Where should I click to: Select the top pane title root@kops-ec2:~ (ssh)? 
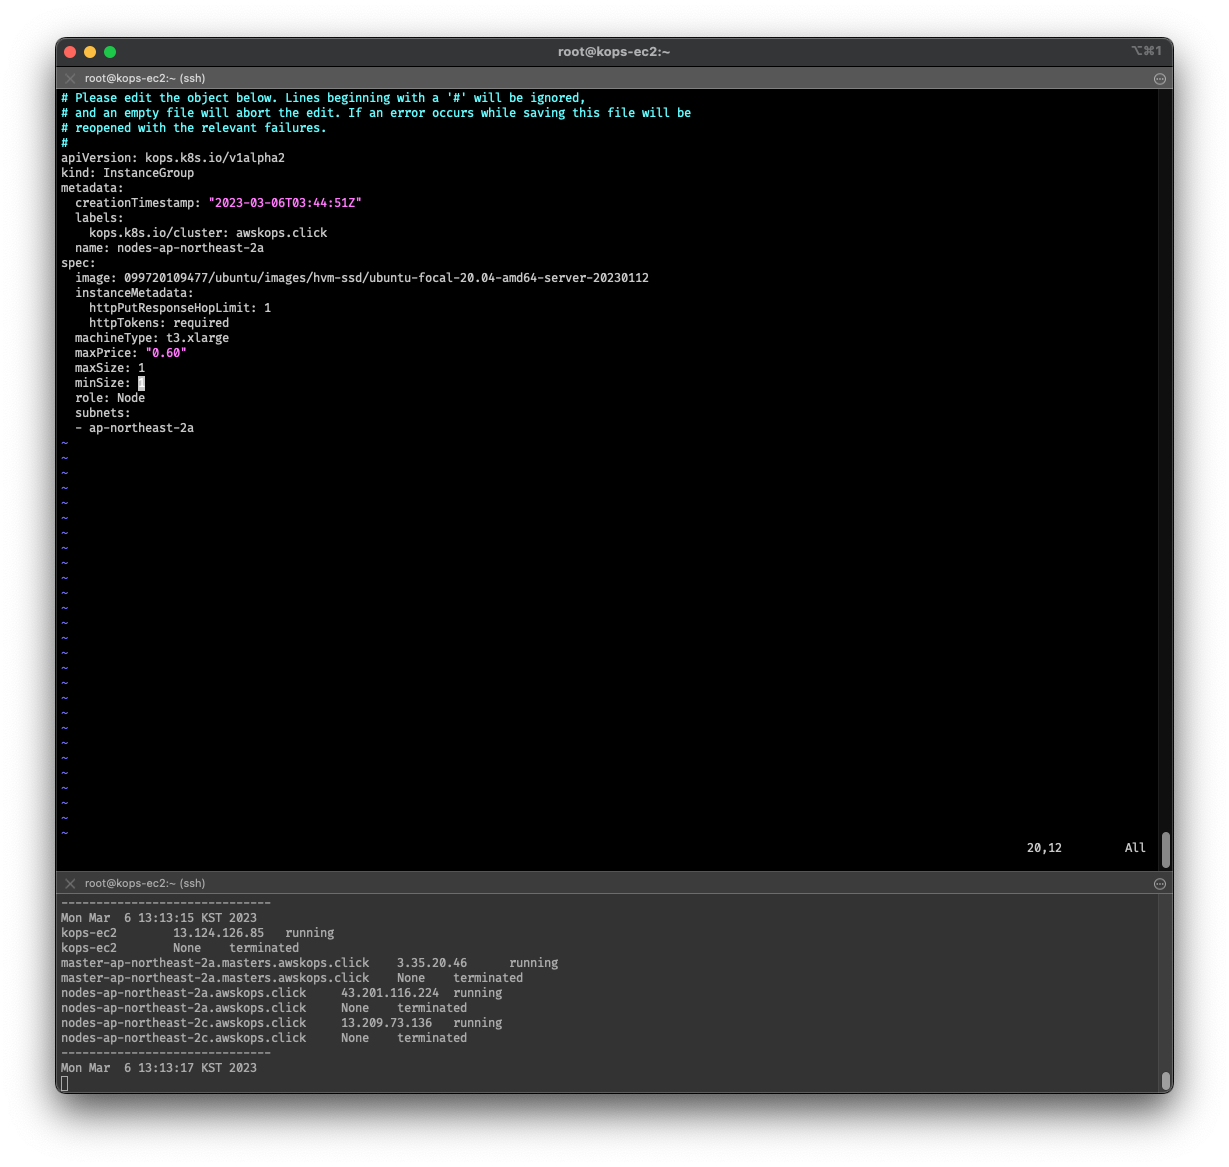tap(145, 78)
